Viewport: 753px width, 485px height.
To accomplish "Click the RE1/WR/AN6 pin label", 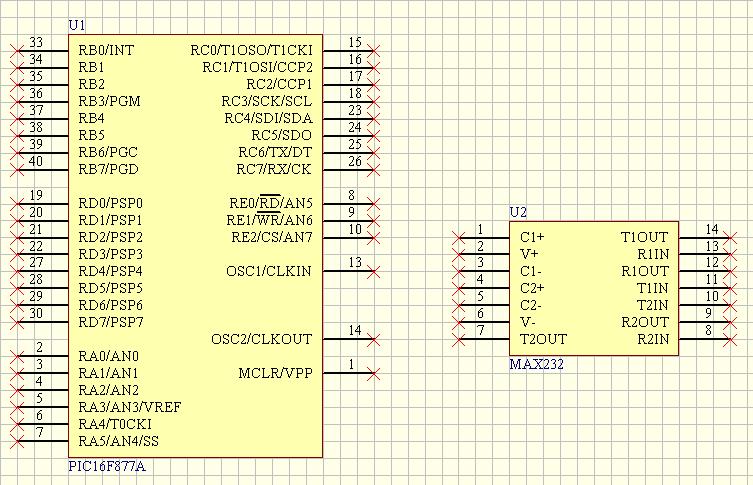I will [x=269, y=220].
